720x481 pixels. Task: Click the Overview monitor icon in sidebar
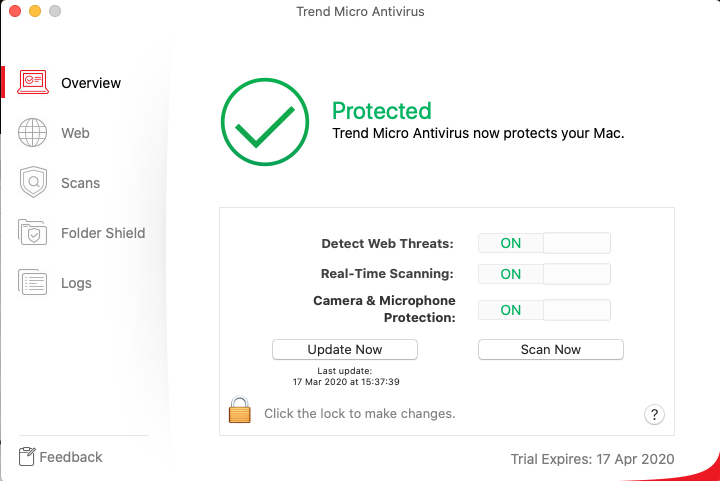(x=34, y=83)
